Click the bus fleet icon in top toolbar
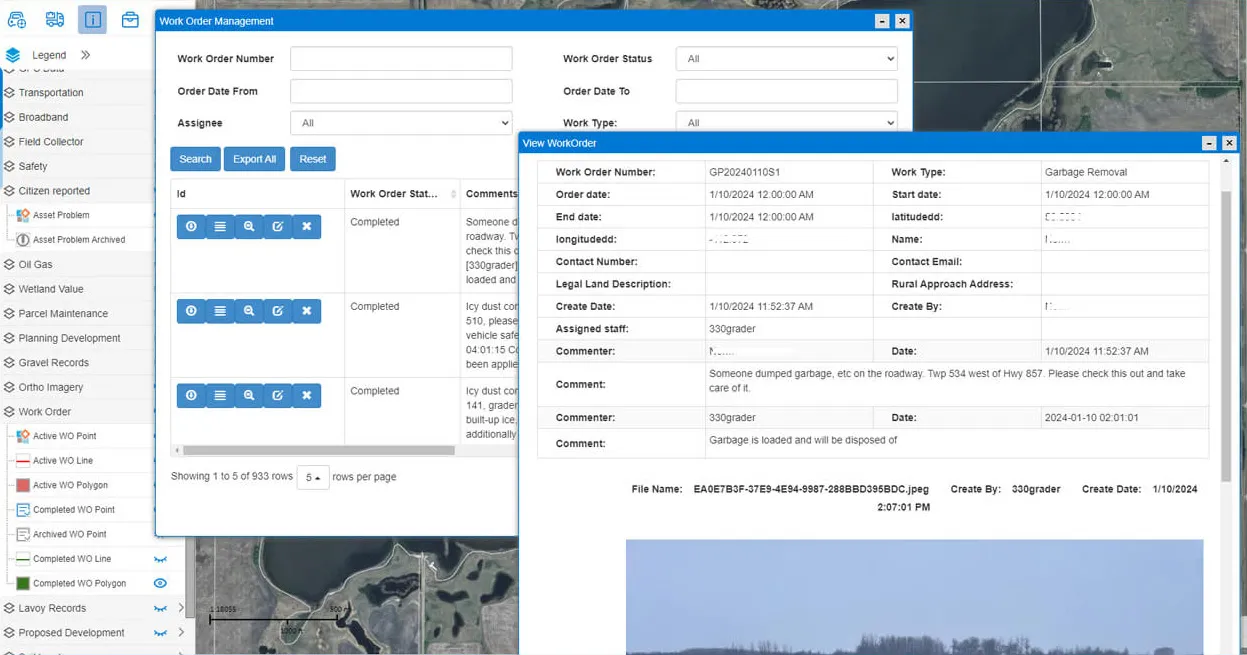Screen dimensions: 1247x655 coord(55,19)
